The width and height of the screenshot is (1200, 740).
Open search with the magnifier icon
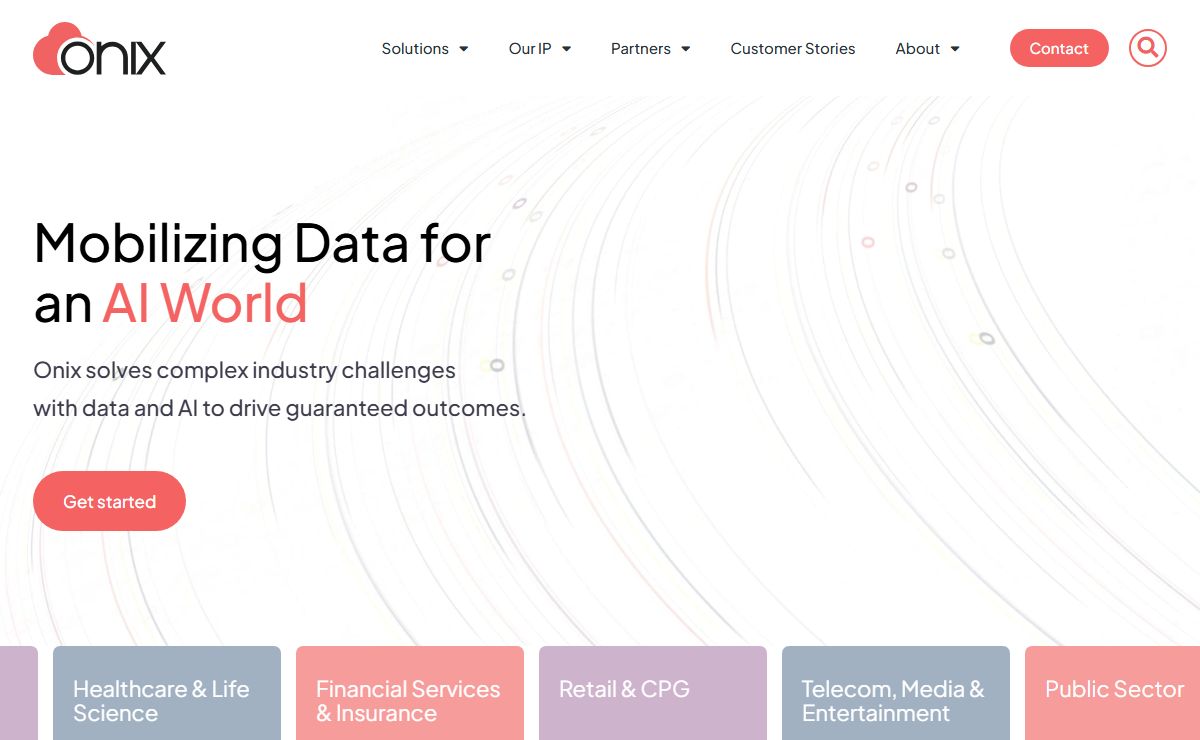(x=1148, y=48)
